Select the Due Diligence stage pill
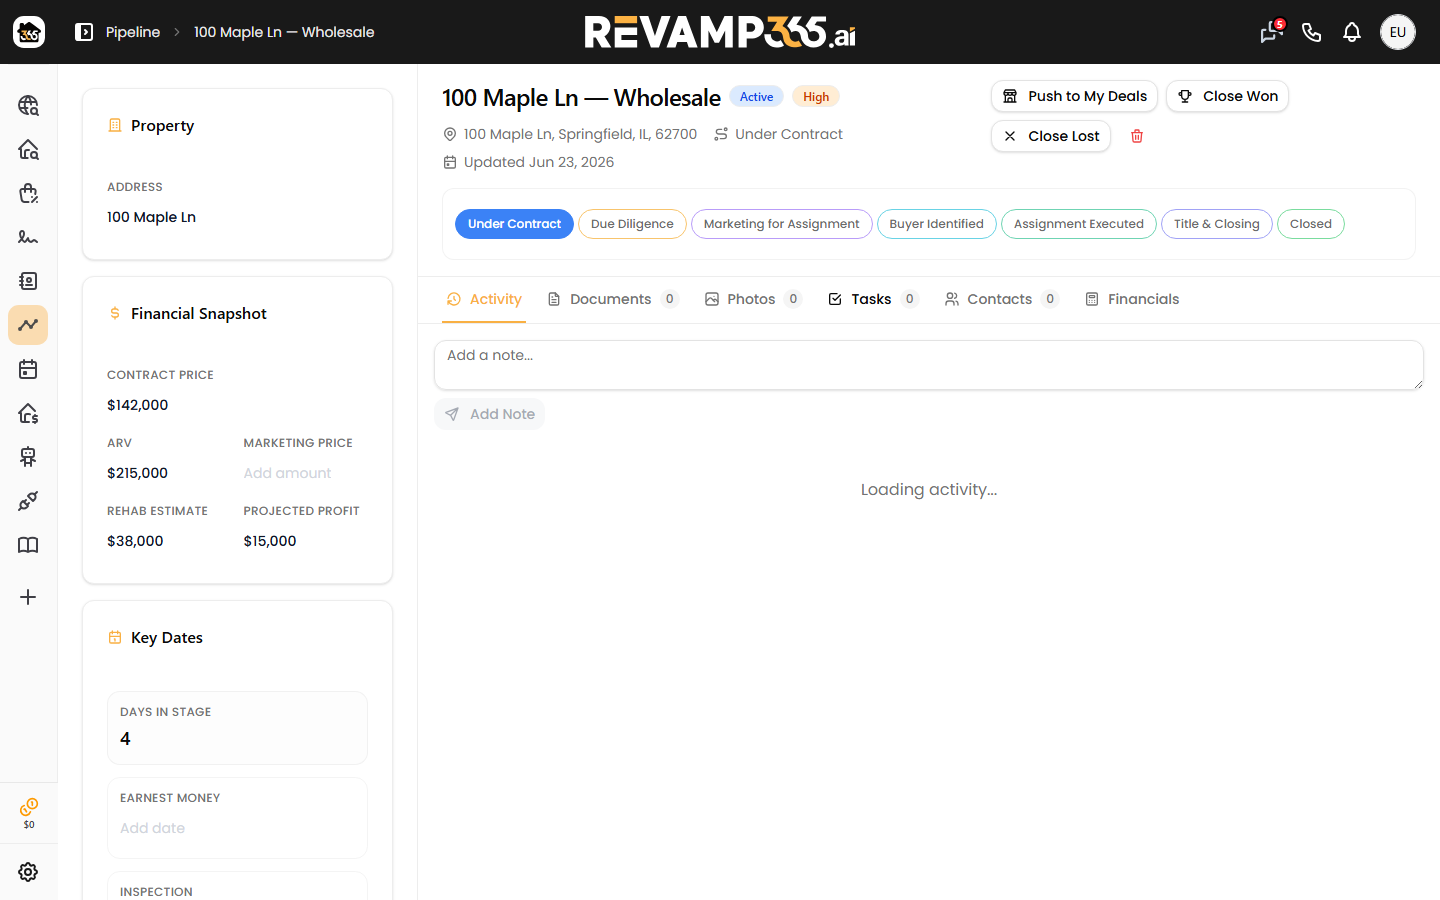 tap(632, 224)
